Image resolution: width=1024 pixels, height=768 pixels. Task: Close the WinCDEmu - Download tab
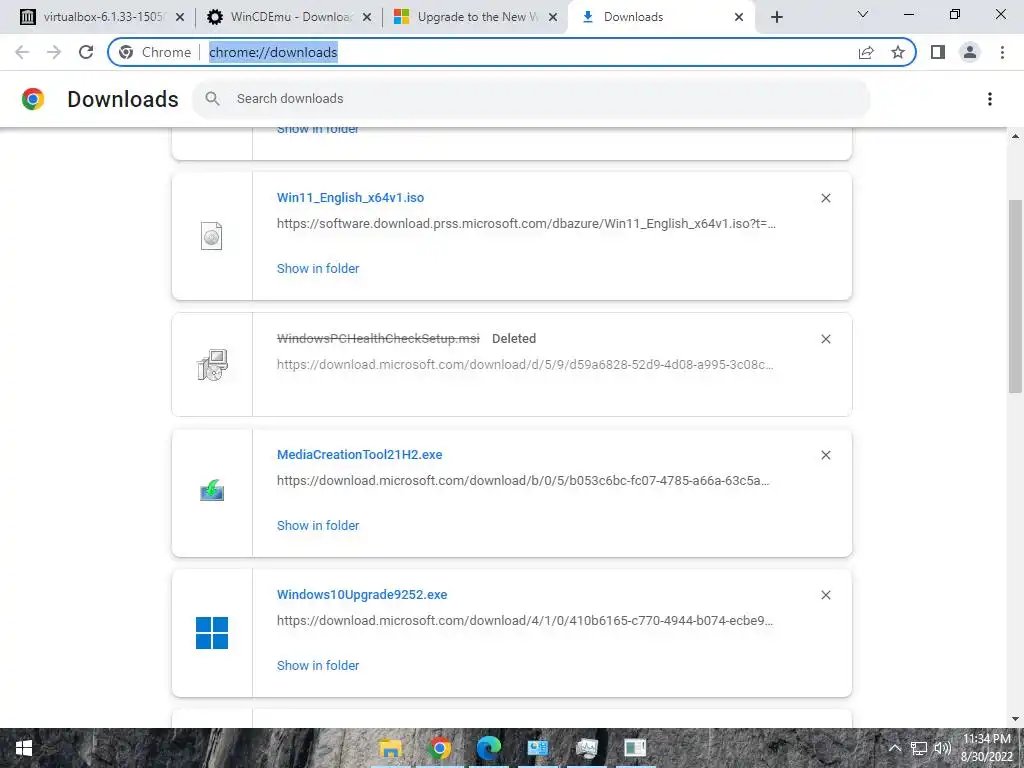coord(367,17)
